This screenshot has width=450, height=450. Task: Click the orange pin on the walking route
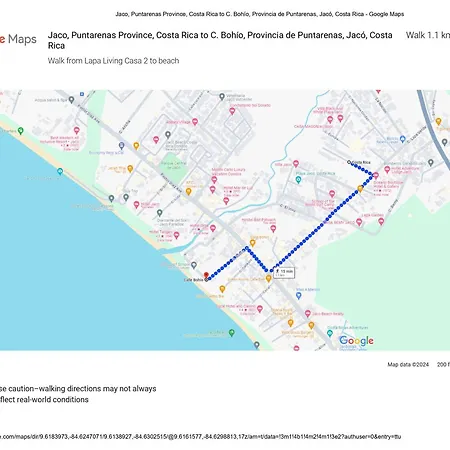coord(360,189)
